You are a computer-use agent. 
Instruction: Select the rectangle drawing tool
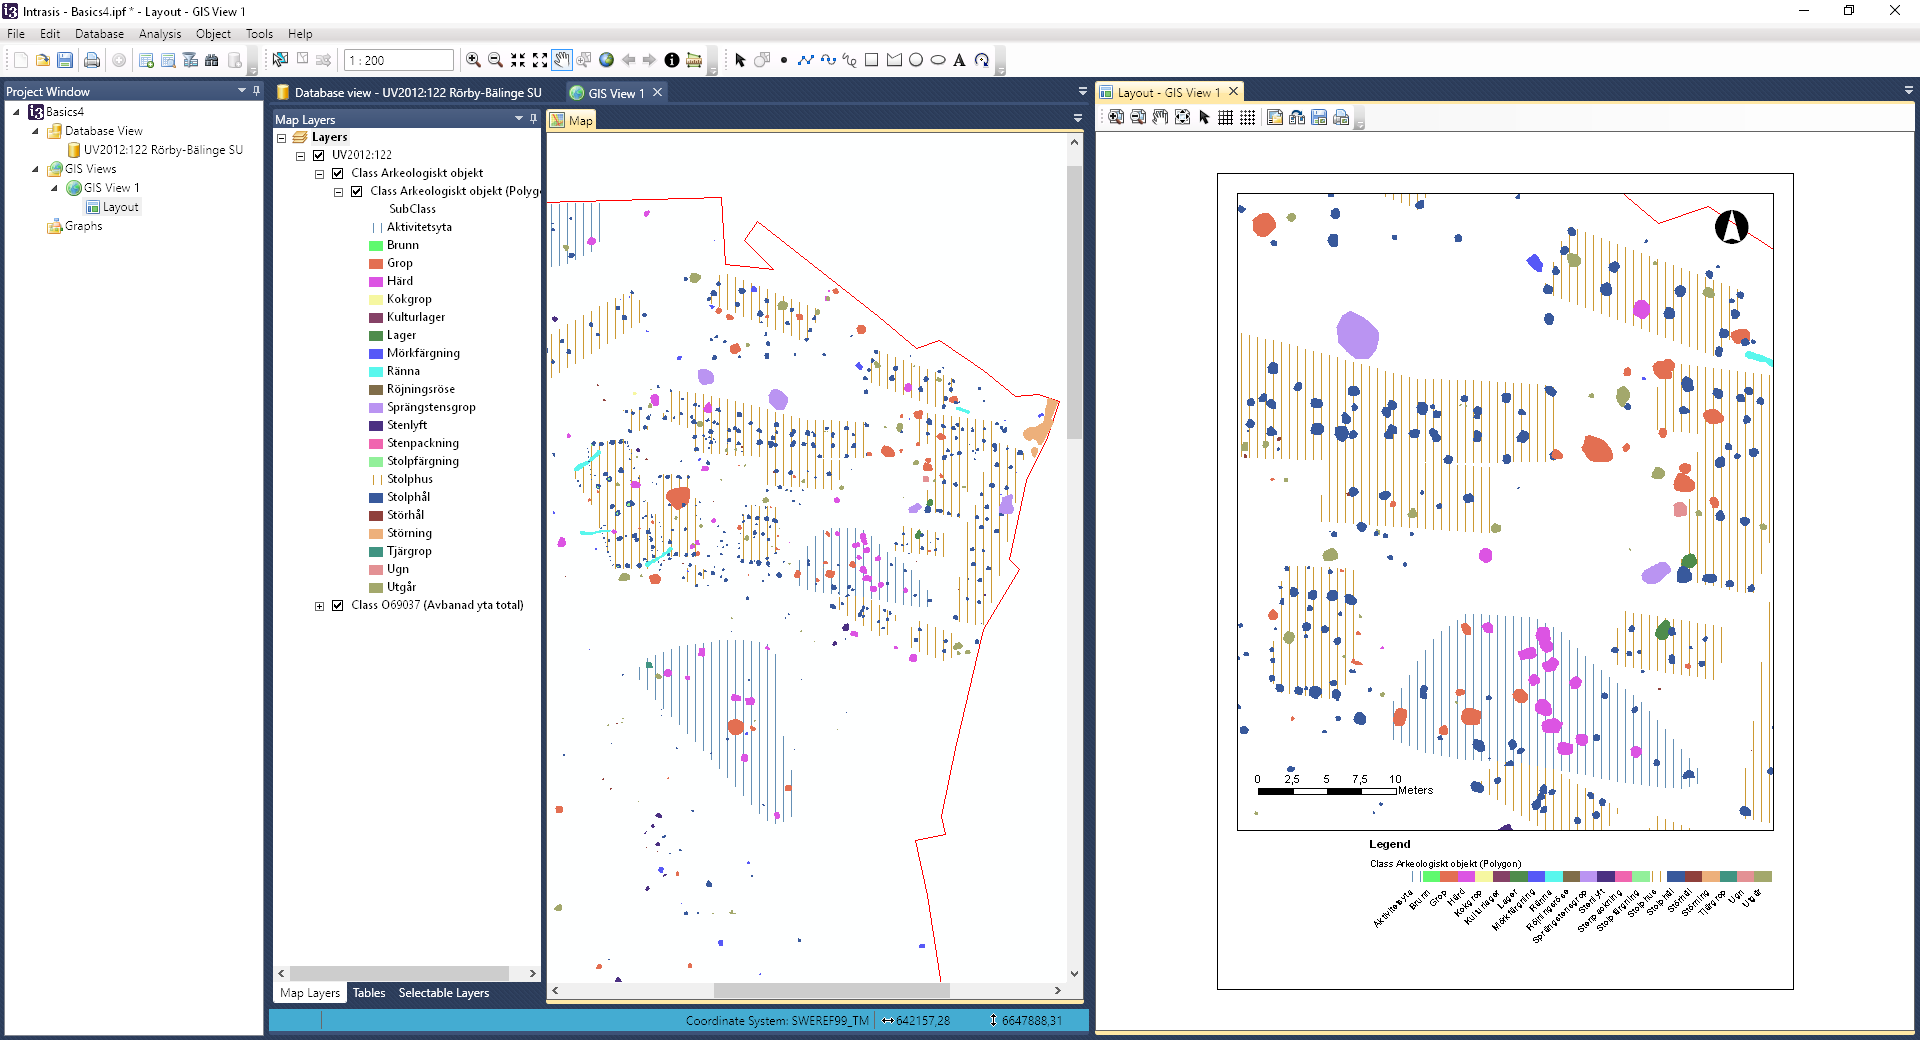871,60
